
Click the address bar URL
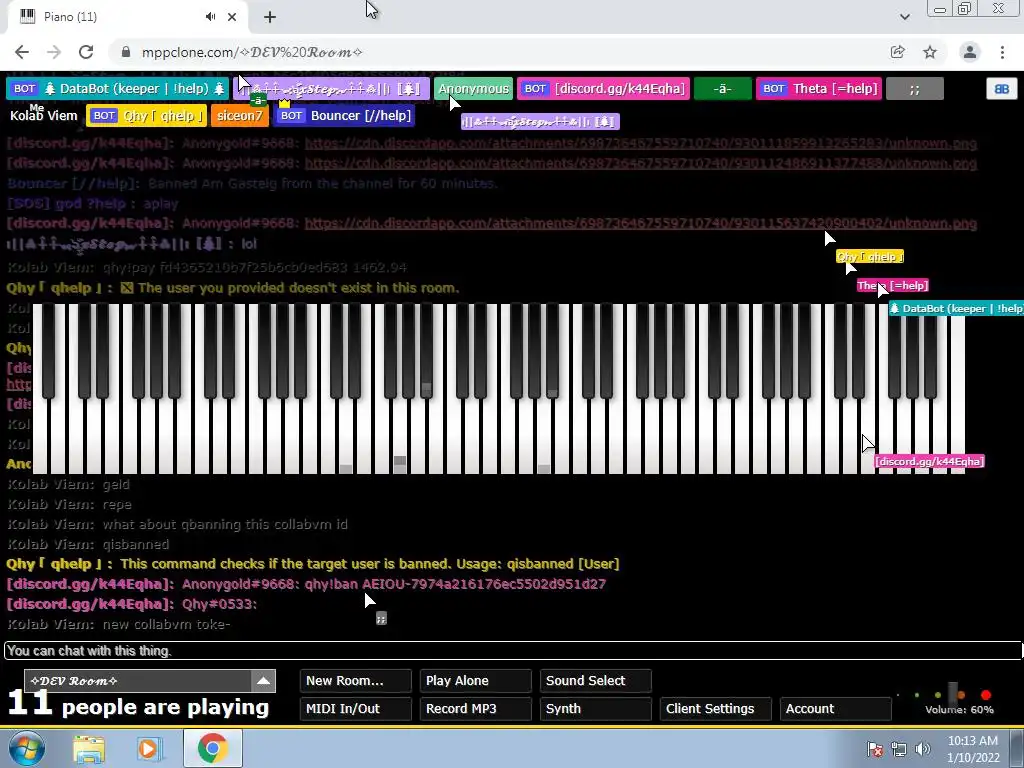pyautogui.click(x=252, y=52)
